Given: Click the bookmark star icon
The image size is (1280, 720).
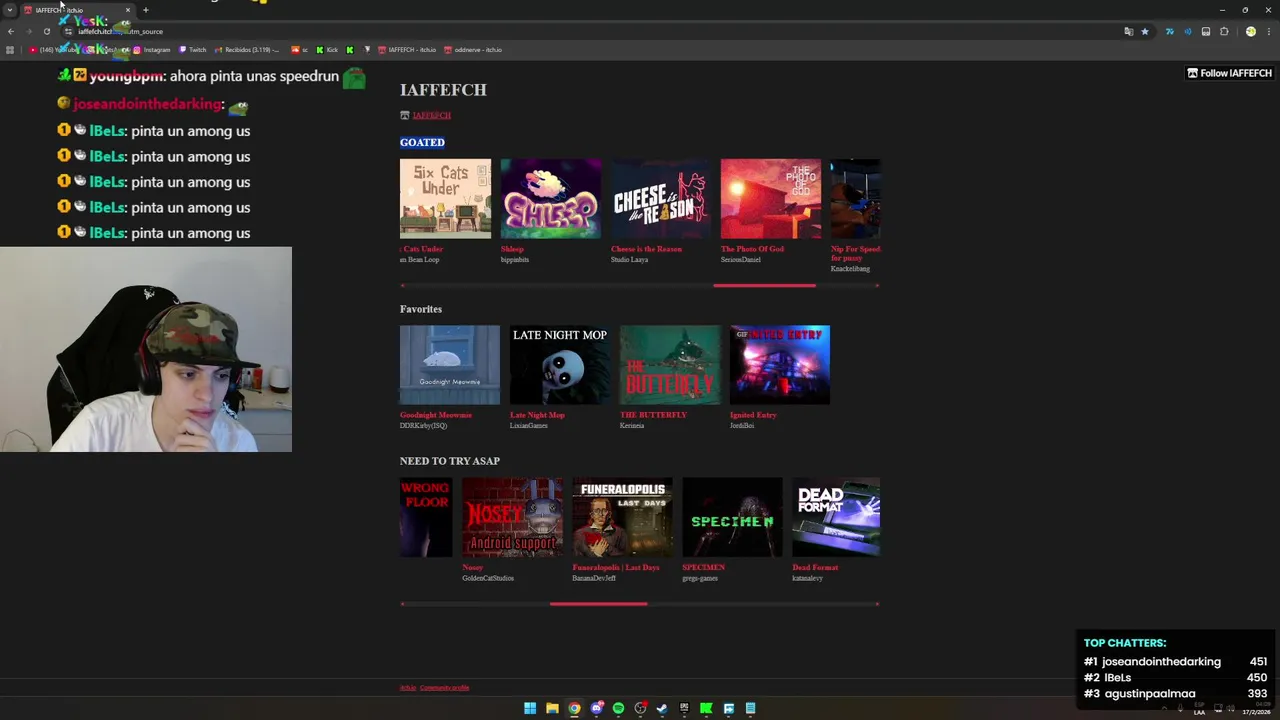Looking at the screenshot, I should 1145,31.
